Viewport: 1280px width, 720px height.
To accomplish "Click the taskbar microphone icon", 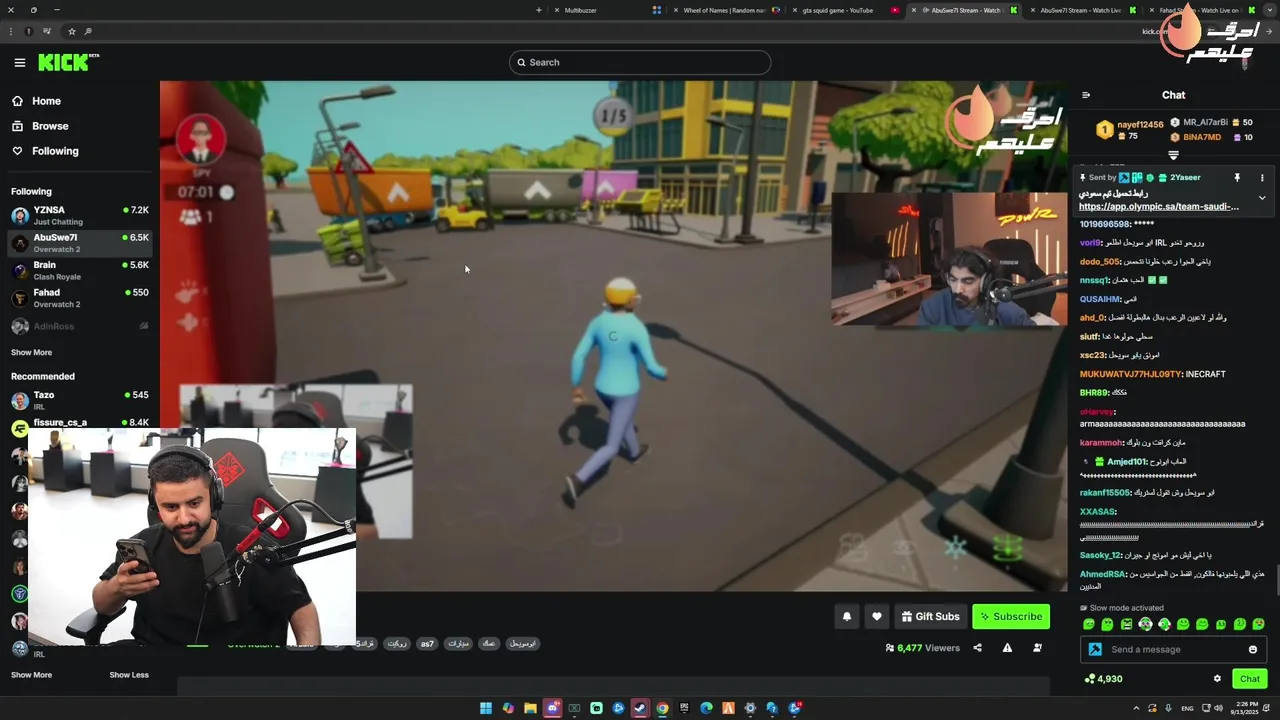I will (1168, 708).
